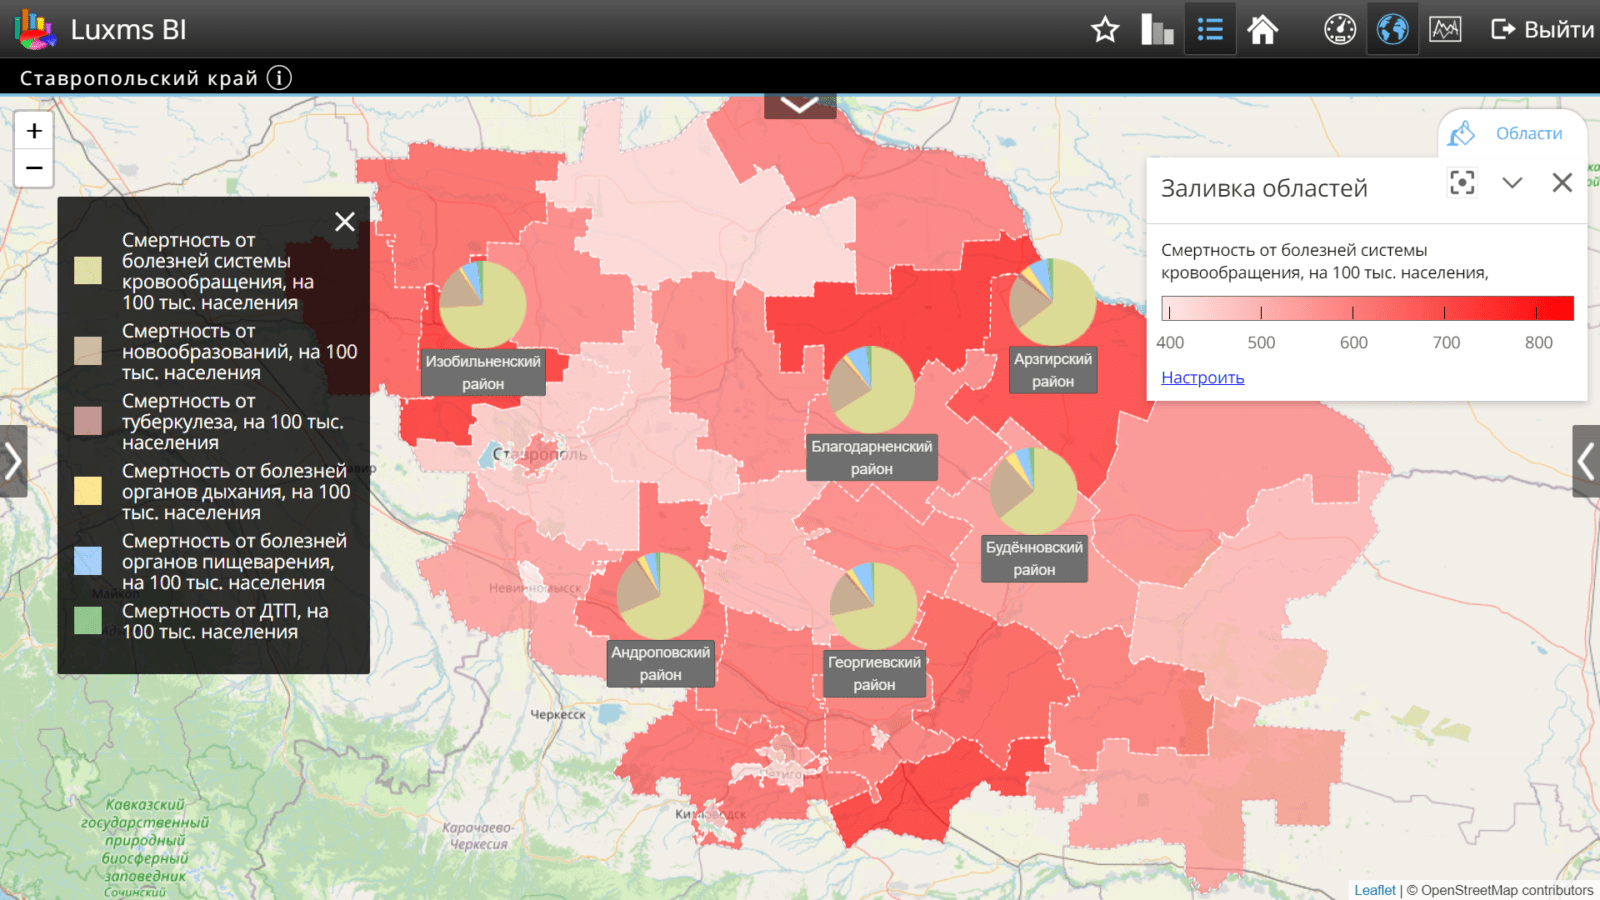Select respiratory disease mortality swatch
Image resolution: width=1600 pixels, height=900 pixels.
[88, 490]
